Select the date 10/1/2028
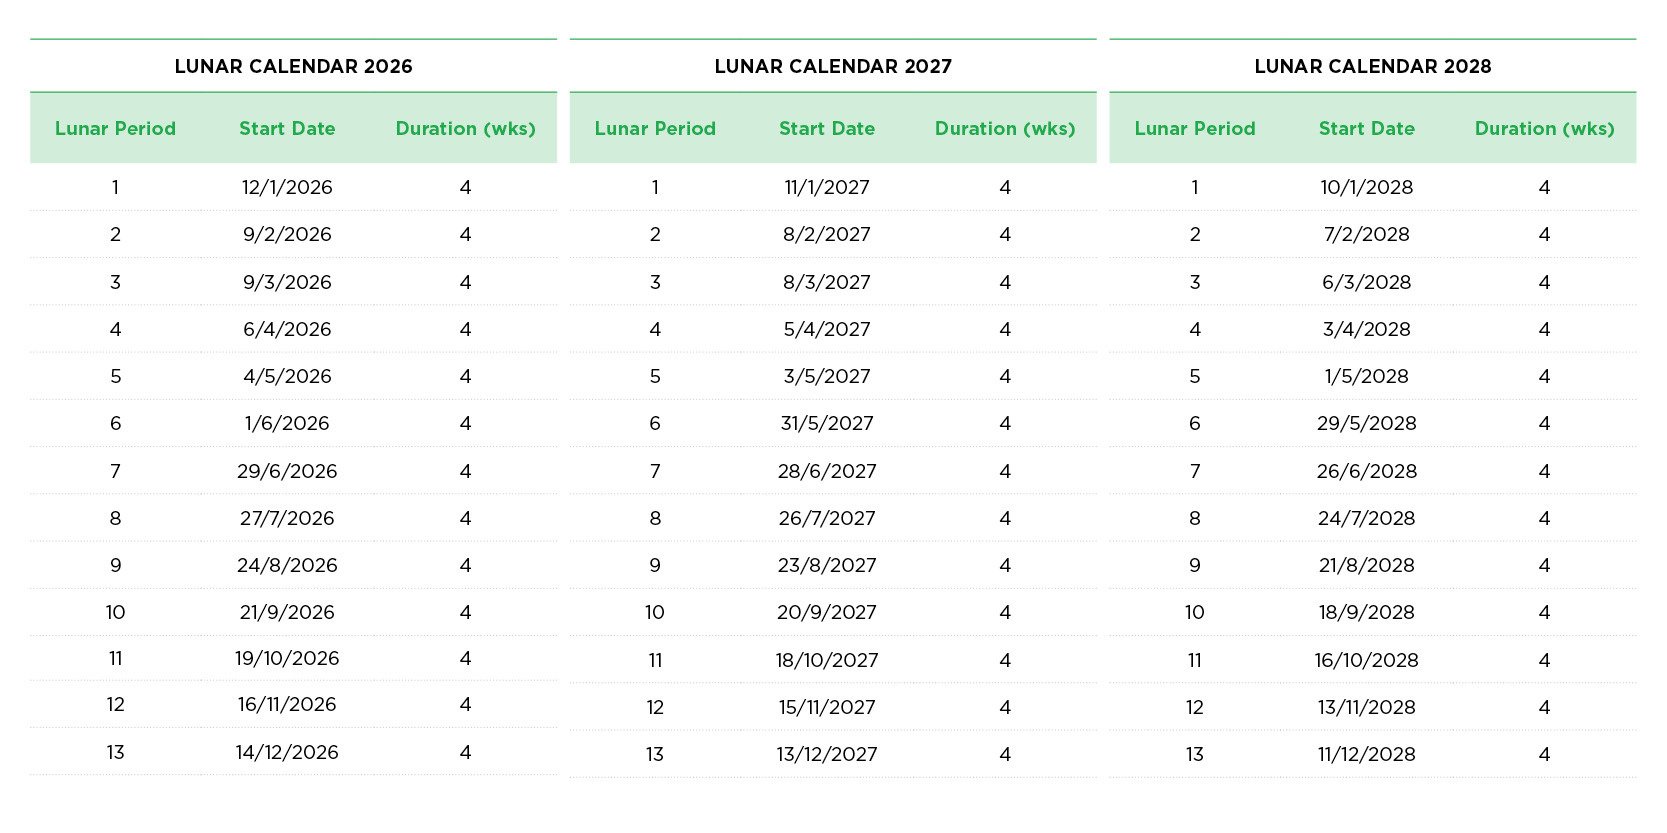This screenshot has height=833, width=1667. tap(1367, 187)
